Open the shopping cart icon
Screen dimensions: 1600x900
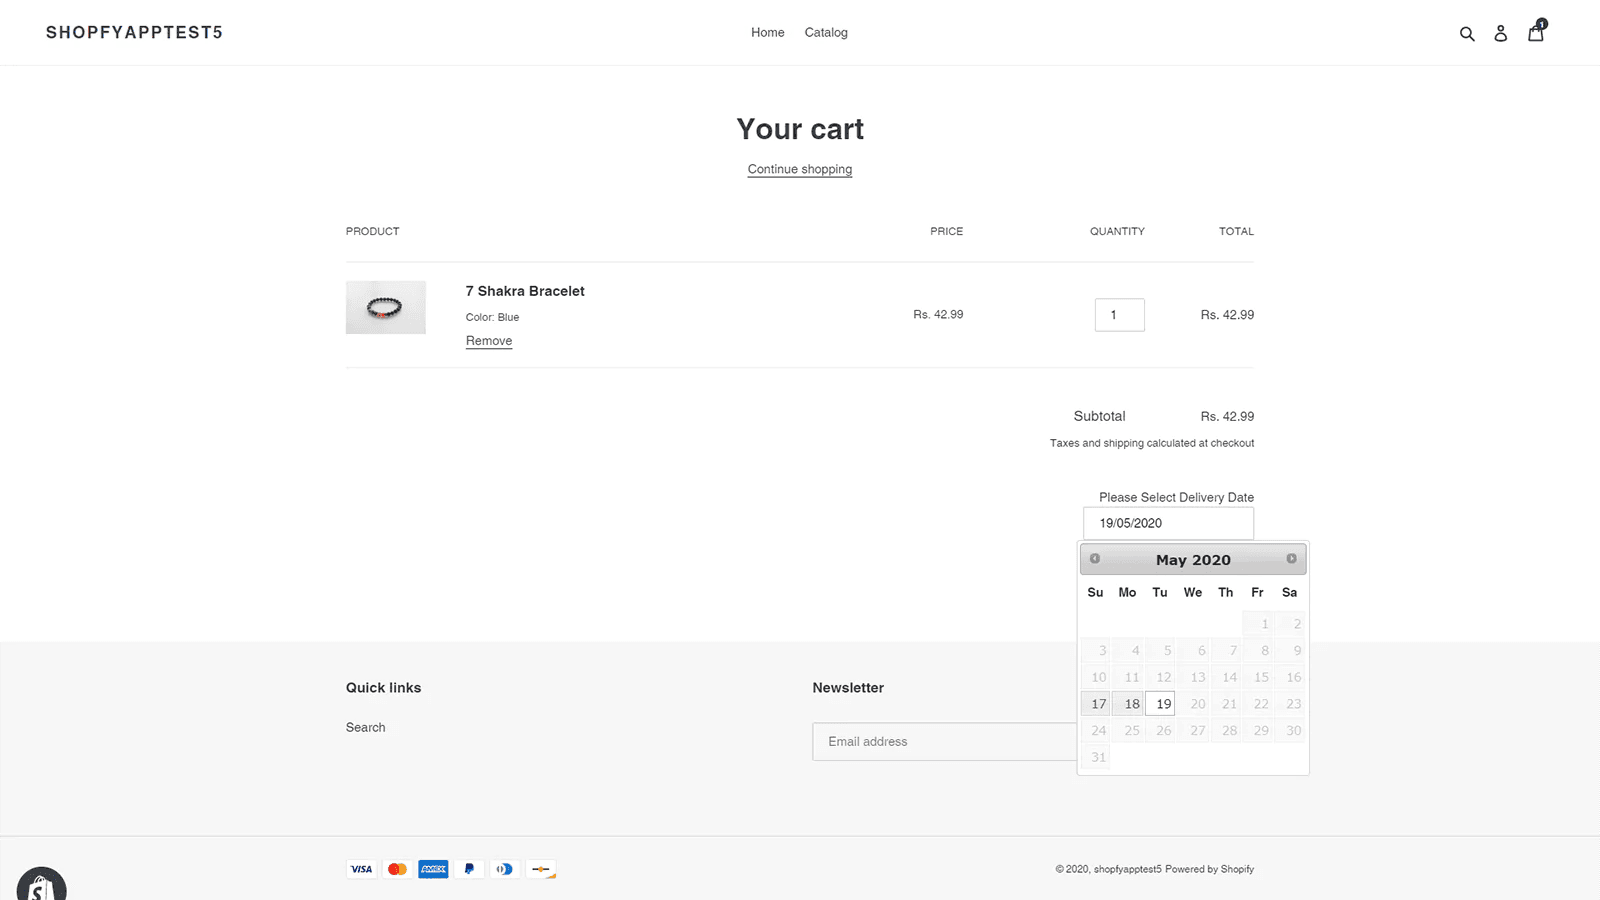[x=1536, y=33]
